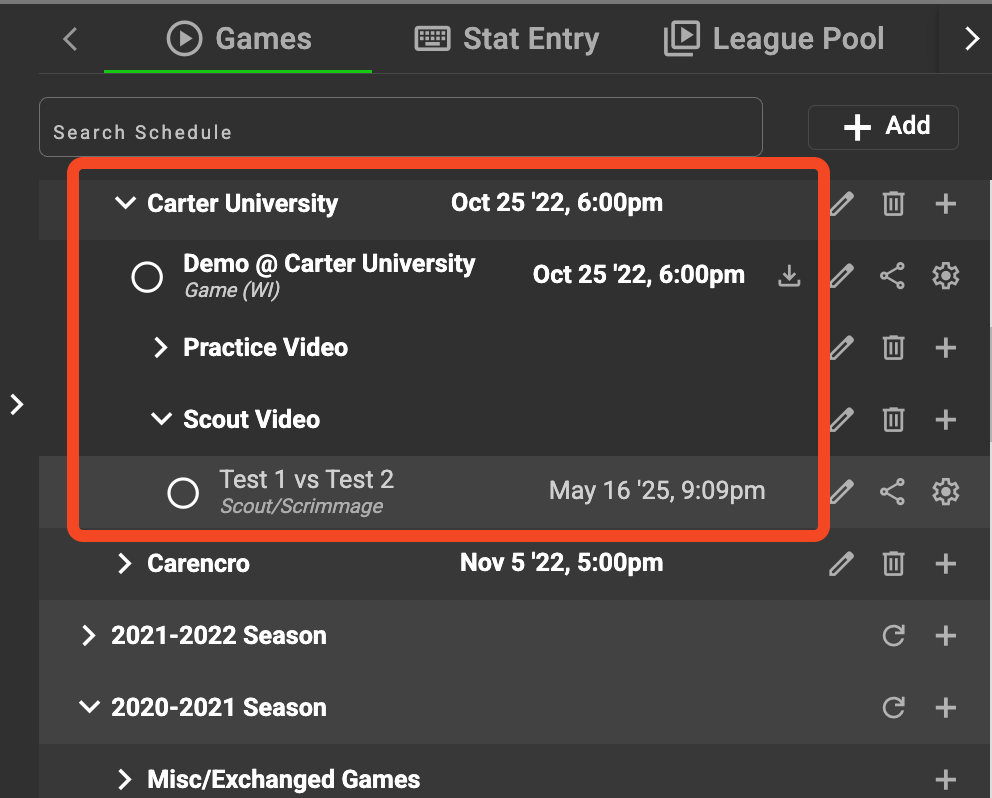Focus the Search Schedule field
This screenshot has height=798, width=992.
(x=400, y=127)
